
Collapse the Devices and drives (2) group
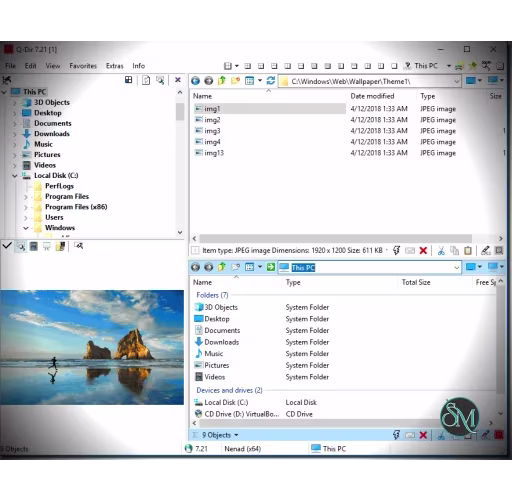tap(229, 390)
